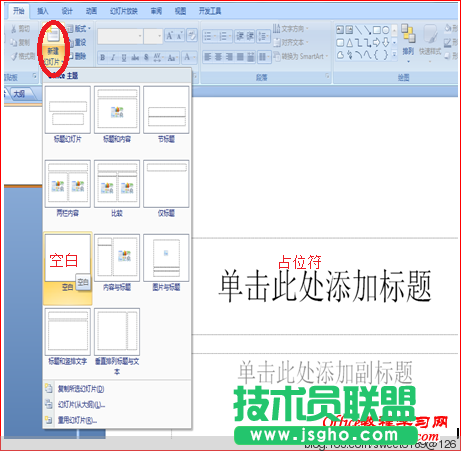Select the oval shape
The width and height of the screenshot is (461, 451).
tap(386, 30)
